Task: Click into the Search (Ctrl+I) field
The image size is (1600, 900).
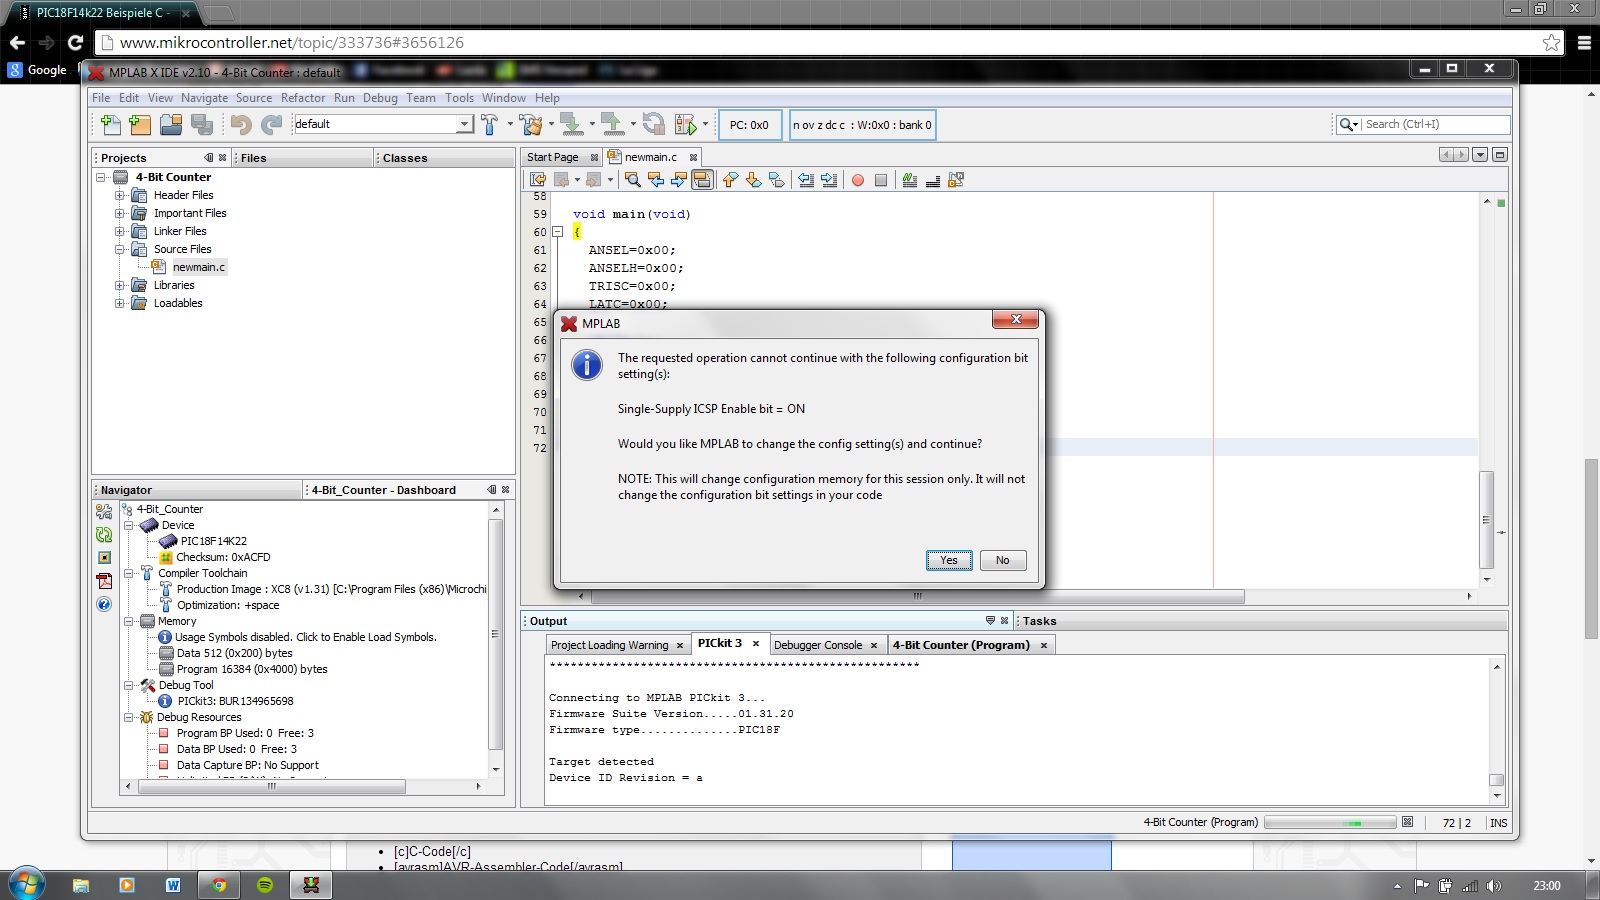Action: 1435,124
